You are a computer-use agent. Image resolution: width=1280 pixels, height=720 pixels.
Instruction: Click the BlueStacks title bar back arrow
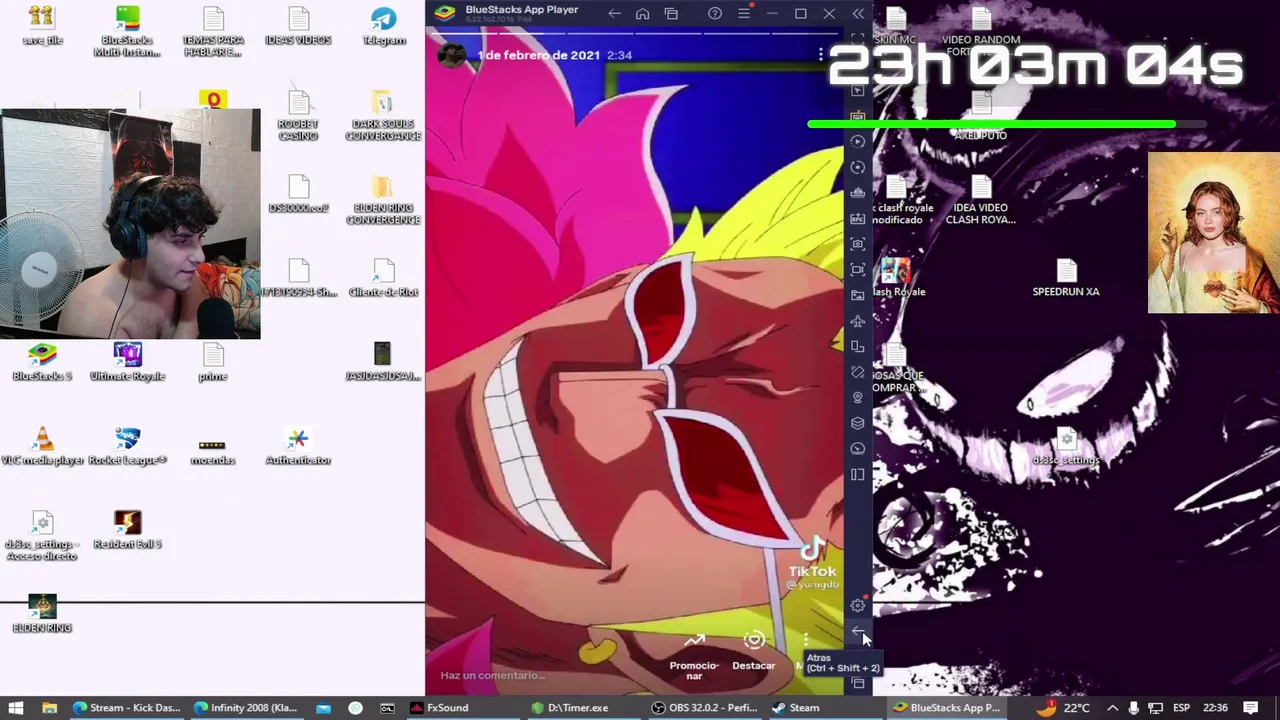[614, 14]
